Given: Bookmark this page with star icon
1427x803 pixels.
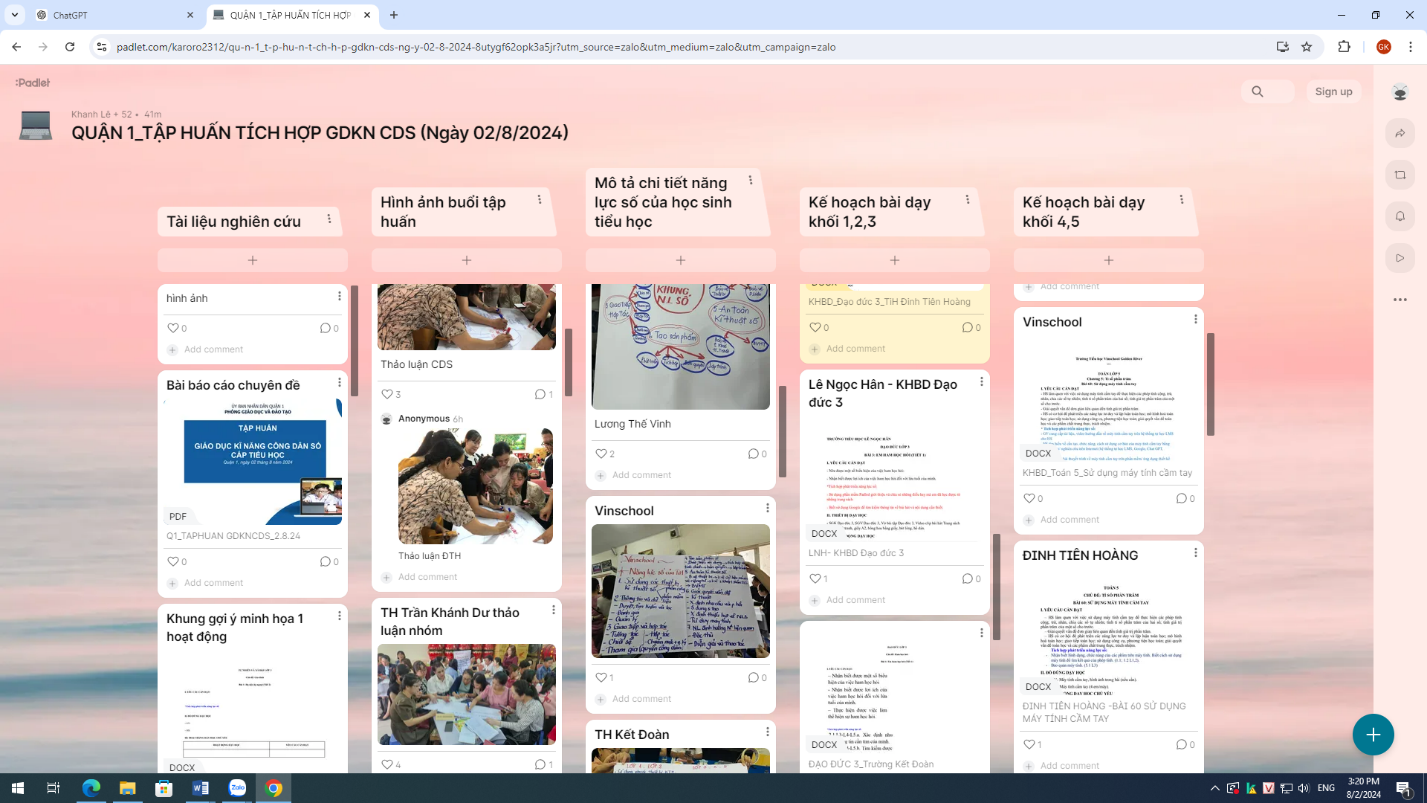Looking at the screenshot, I should pyautogui.click(x=1306, y=46).
